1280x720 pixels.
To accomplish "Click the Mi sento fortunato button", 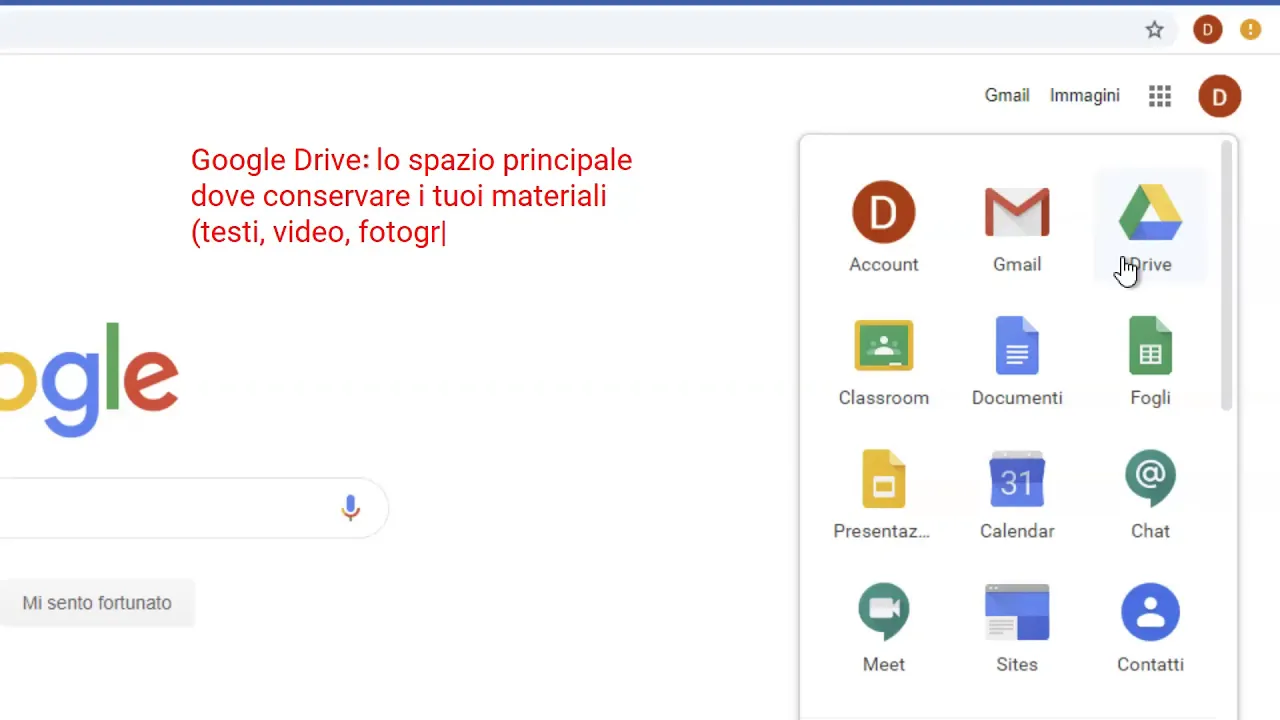I will (97, 603).
